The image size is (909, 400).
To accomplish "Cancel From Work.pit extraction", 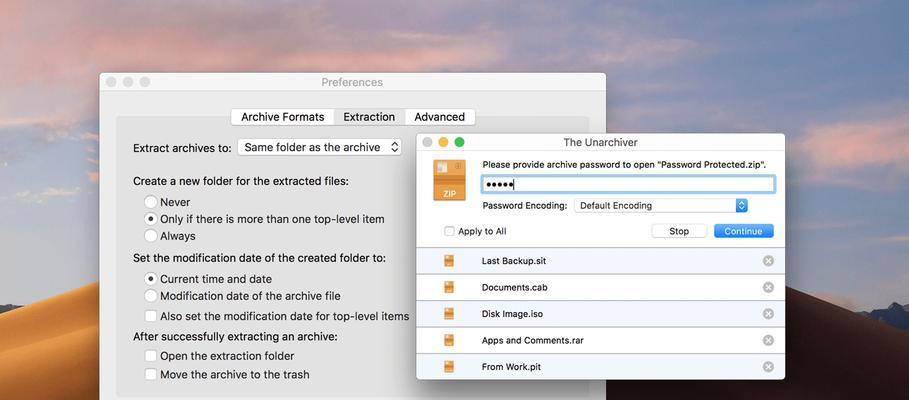I will tap(768, 367).
